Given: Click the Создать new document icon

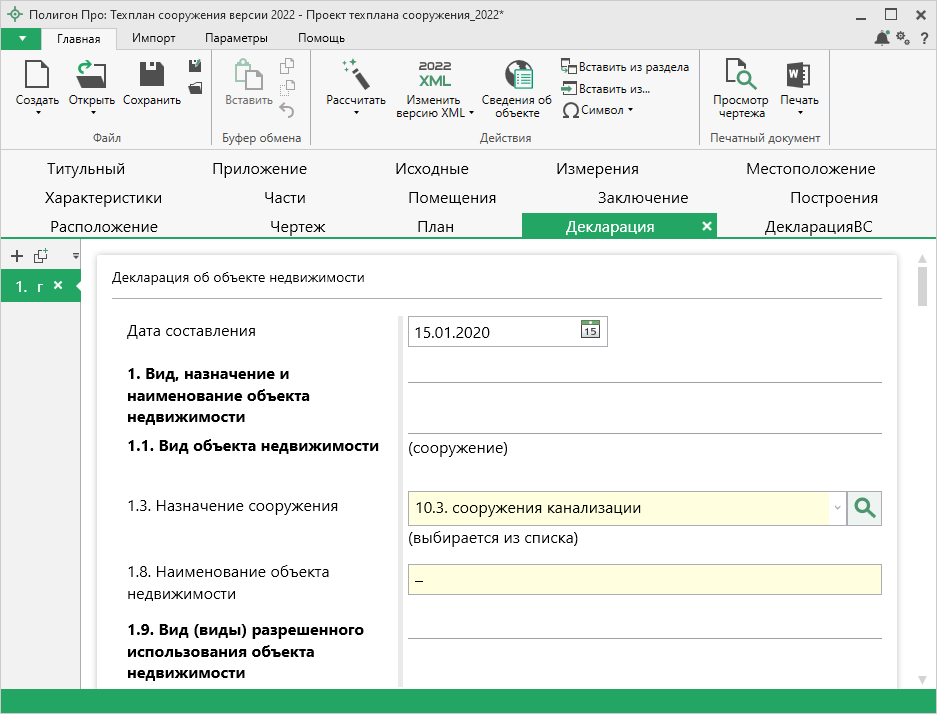Looking at the screenshot, I should click(37, 76).
